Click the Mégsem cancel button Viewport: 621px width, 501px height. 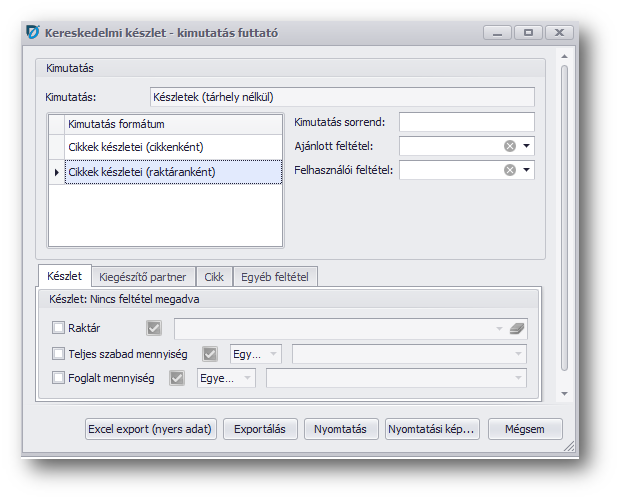pyautogui.click(x=525, y=429)
